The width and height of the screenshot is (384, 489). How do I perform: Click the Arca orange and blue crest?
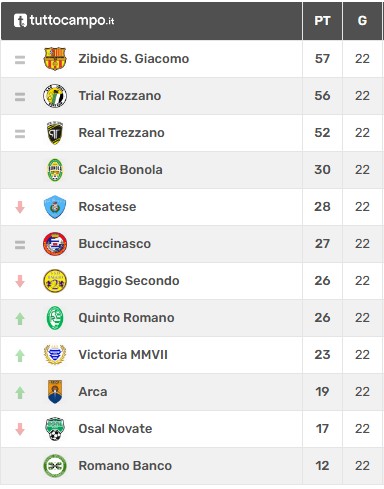point(55,392)
